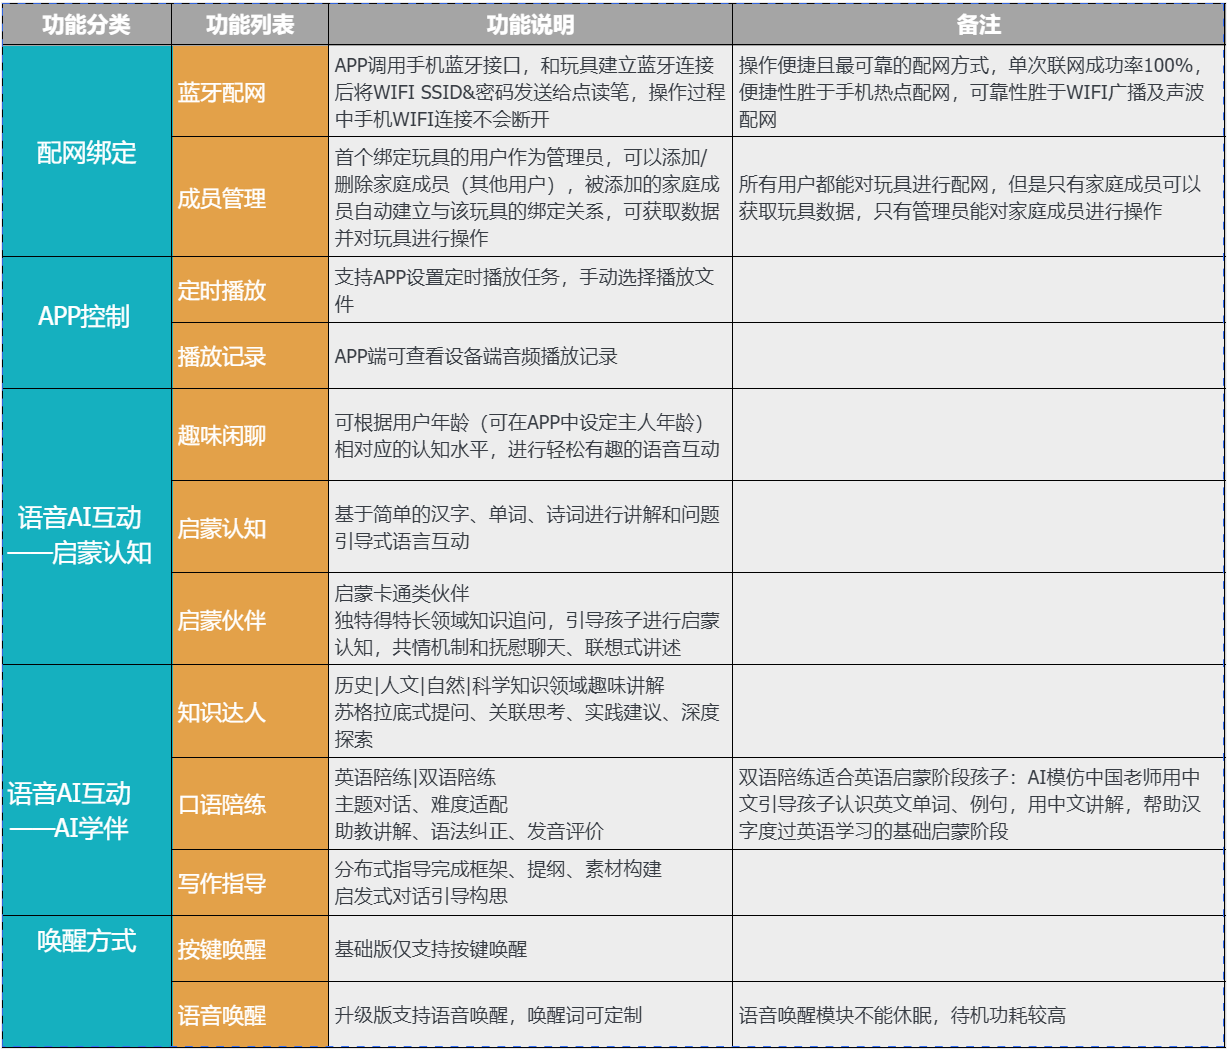The height and width of the screenshot is (1050, 1229).
Task: Click remark starting 操作便捷且最可靠的配网方式
Action: pyautogui.click(x=978, y=92)
